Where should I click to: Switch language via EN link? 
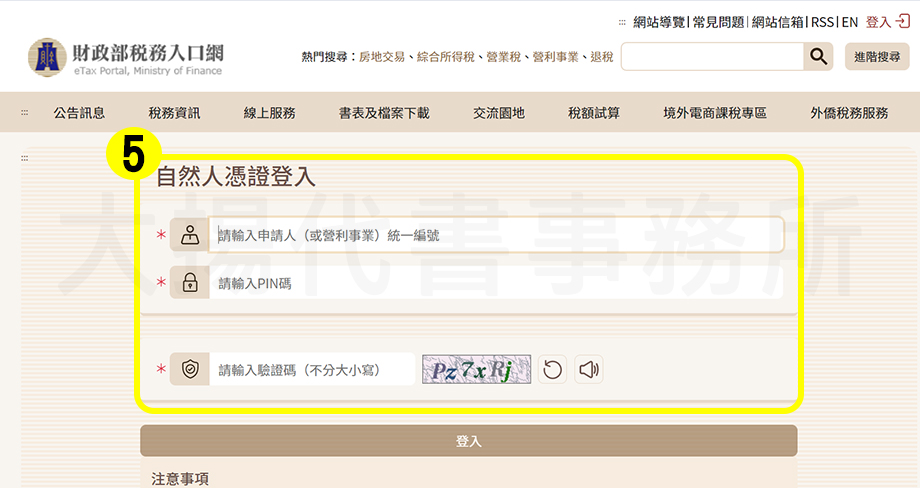pyautogui.click(x=849, y=21)
